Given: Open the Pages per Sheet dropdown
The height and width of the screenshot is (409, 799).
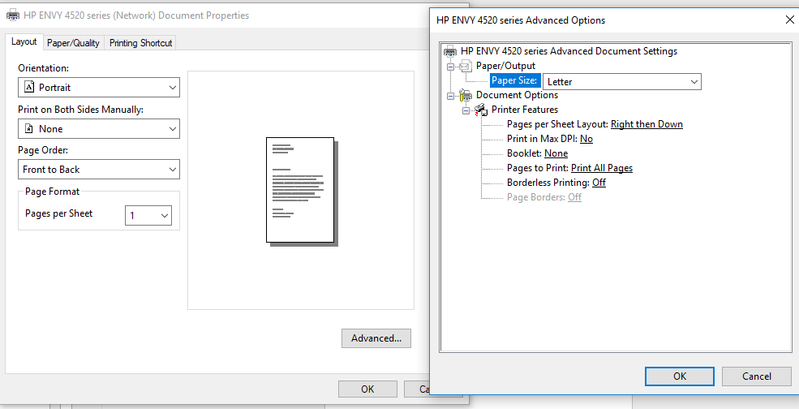Looking at the screenshot, I should click(148, 215).
